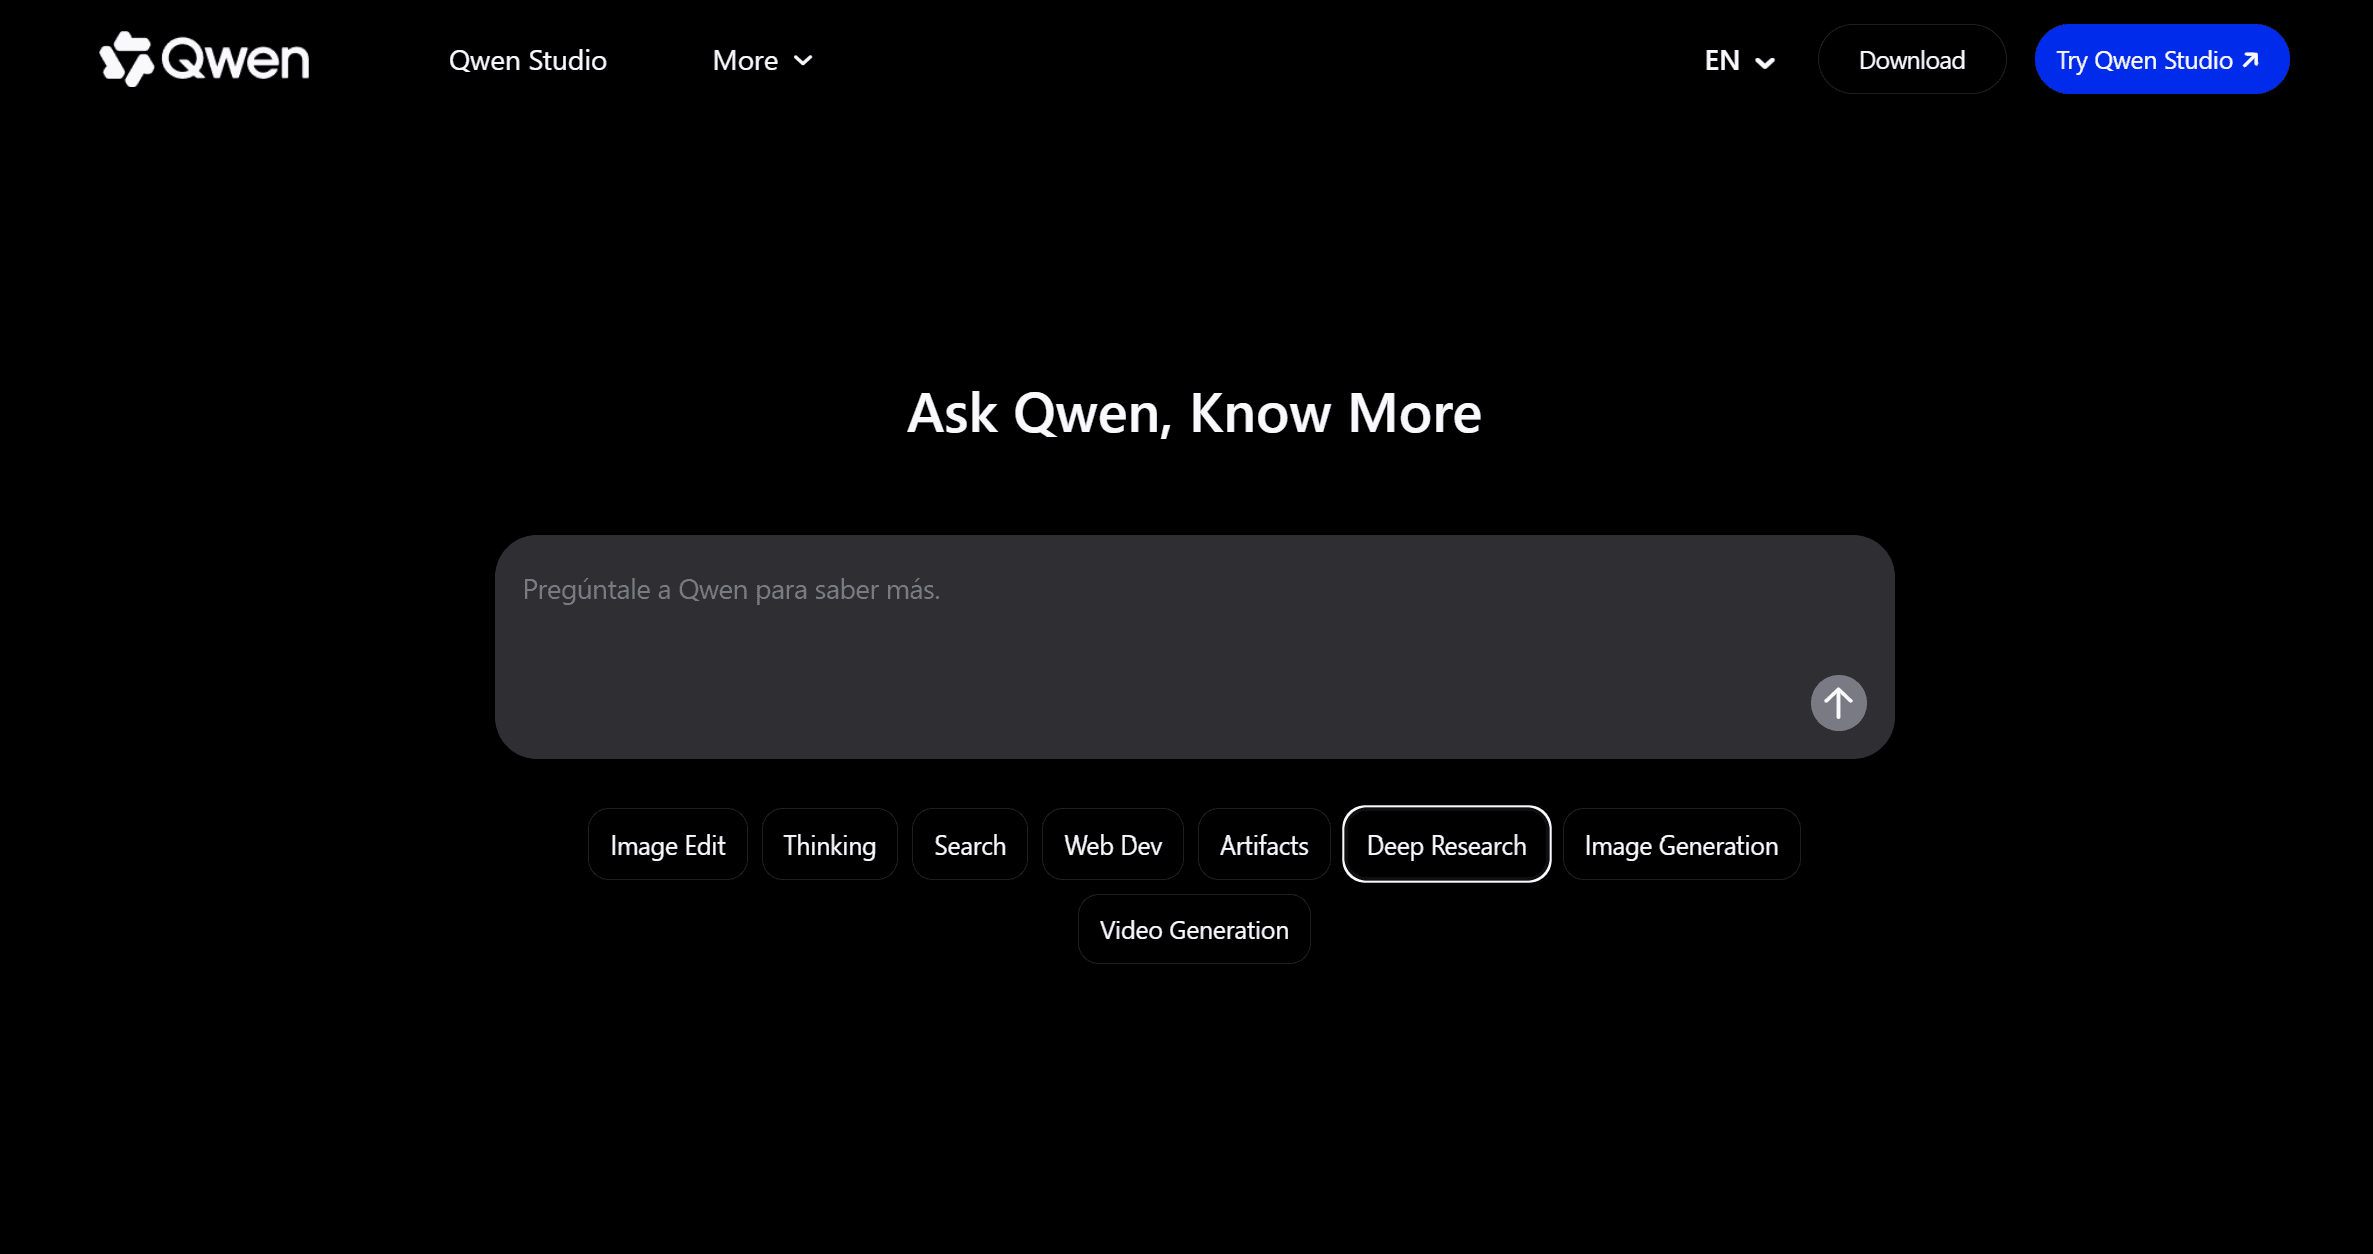Send the prompt with the up-arrow button
The image size is (2373, 1254).
point(1838,703)
